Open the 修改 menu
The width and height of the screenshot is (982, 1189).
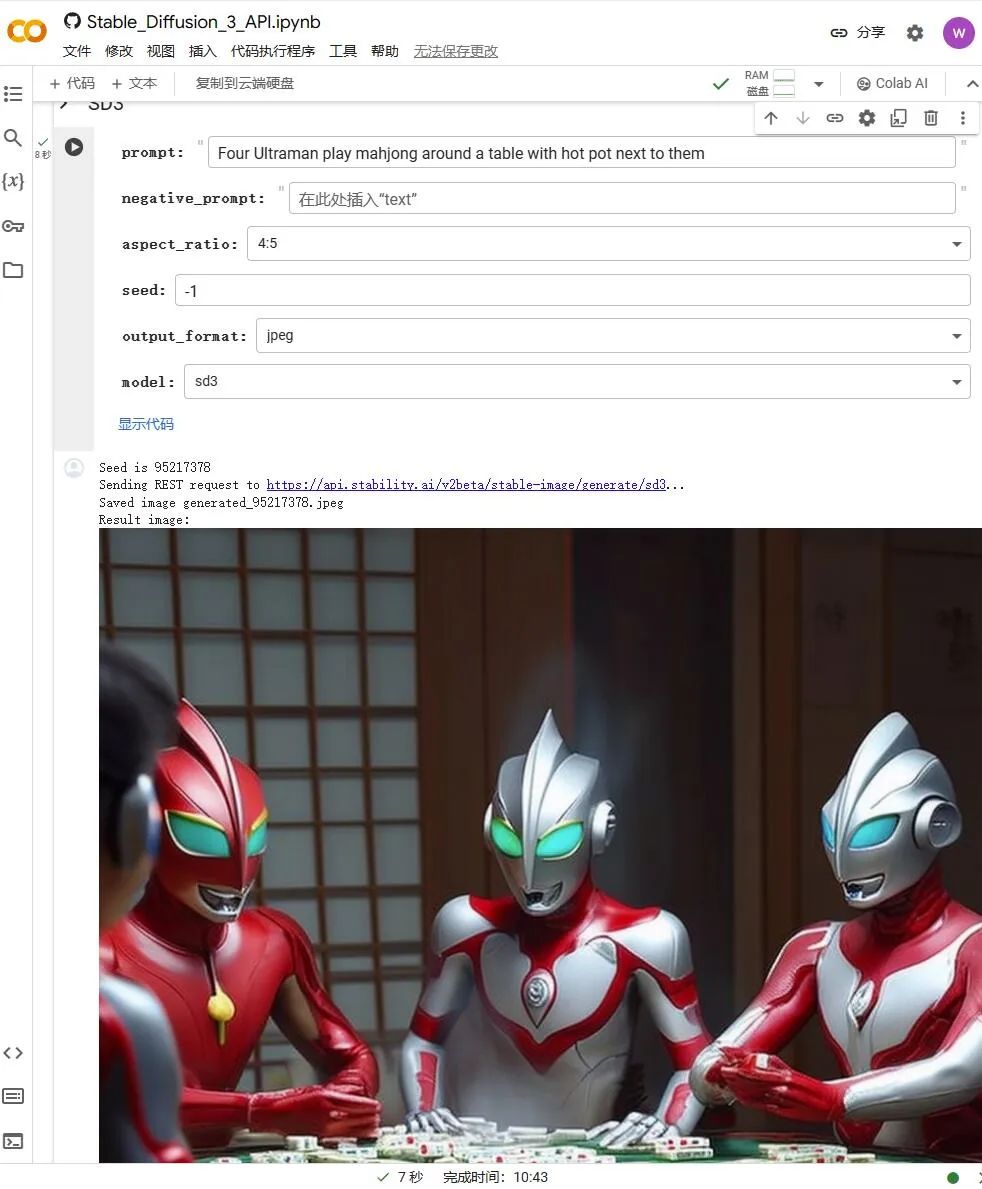(119, 51)
